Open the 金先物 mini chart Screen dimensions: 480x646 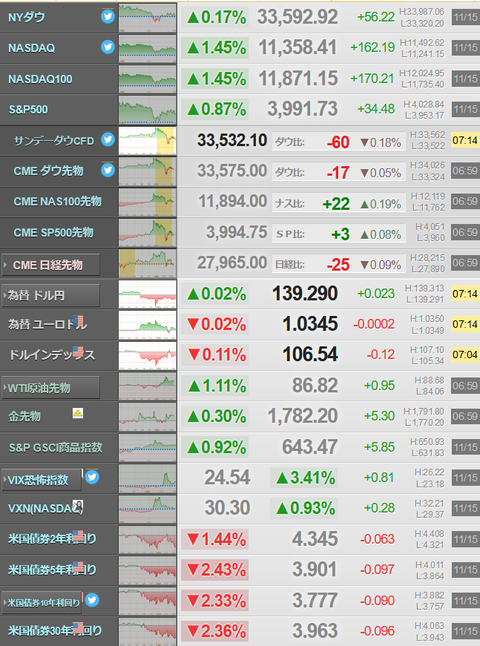tap(148, 417)
